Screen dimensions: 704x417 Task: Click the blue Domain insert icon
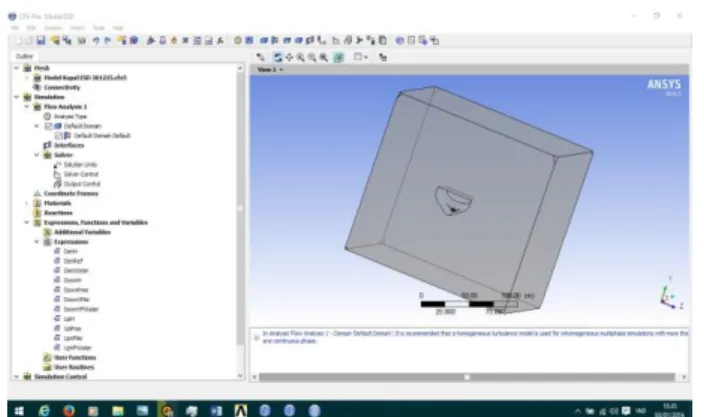[264, 40]
